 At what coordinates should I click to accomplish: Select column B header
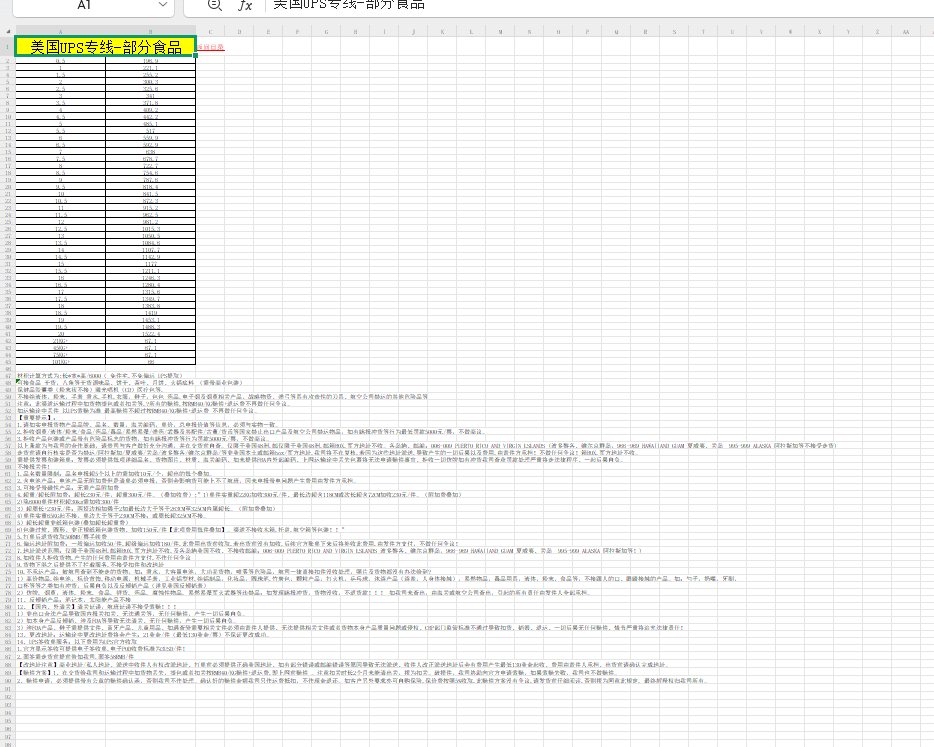151,32
